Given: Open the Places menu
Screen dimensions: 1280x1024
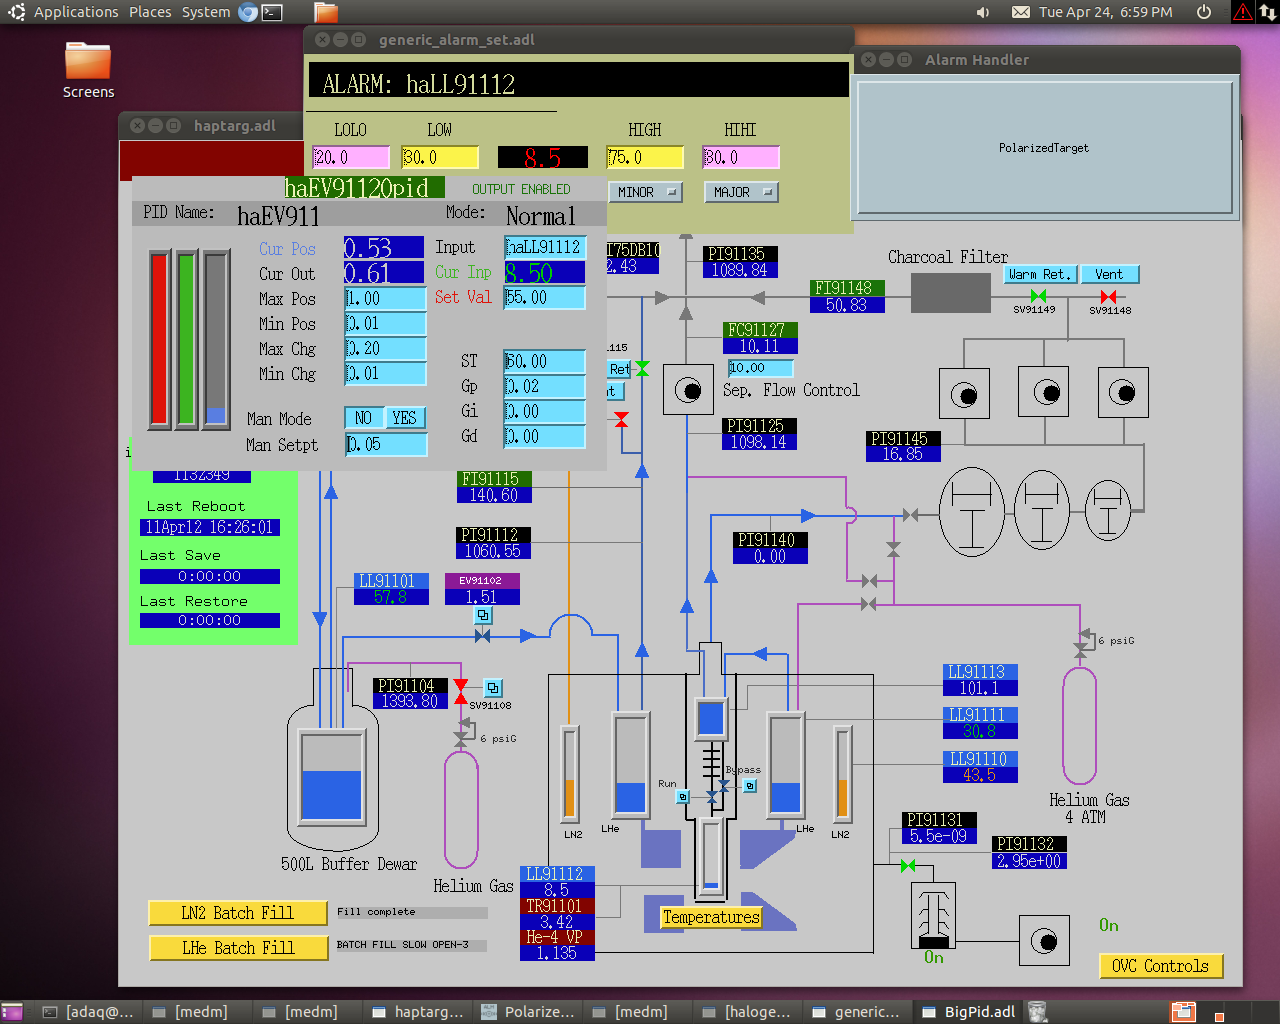Looking at the screenshot, I should [150, 12].
